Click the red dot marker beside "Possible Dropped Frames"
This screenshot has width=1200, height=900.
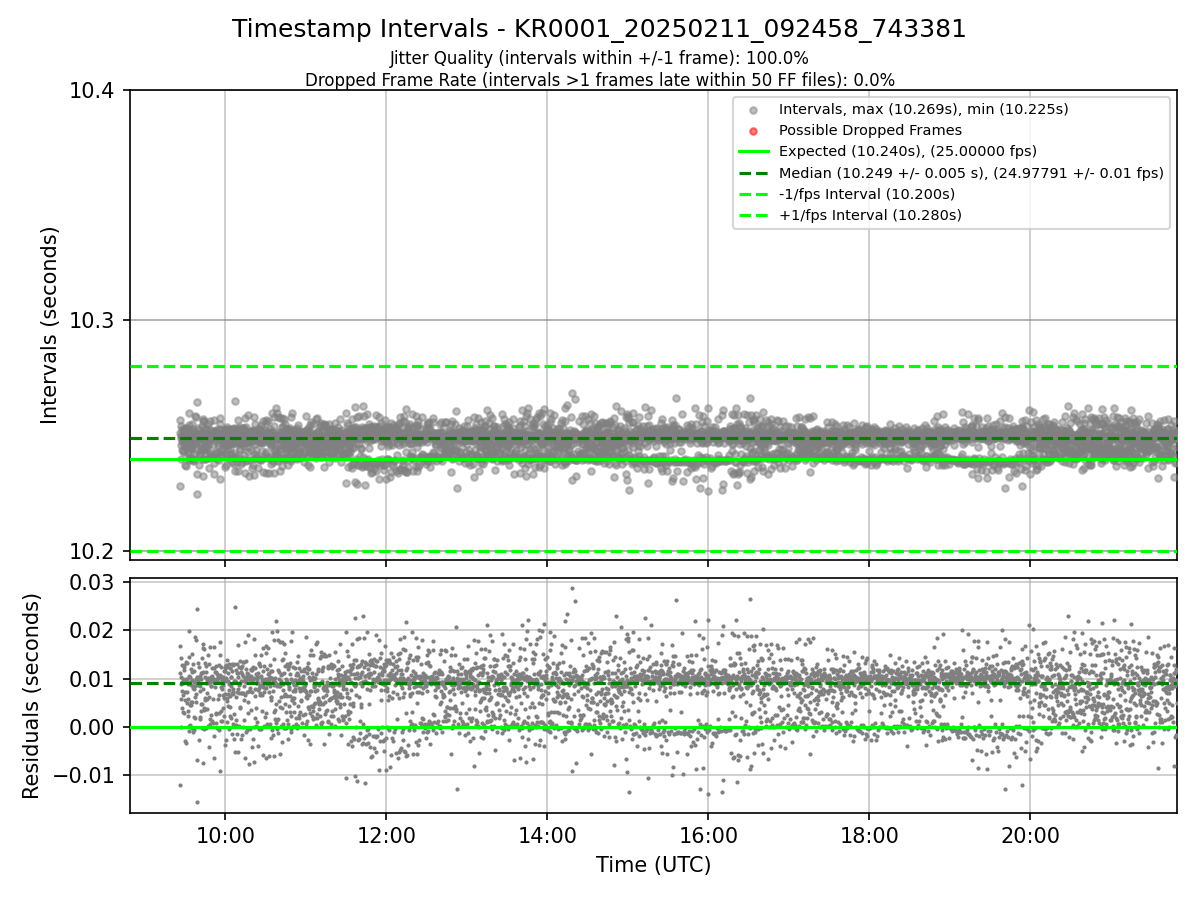754,130
